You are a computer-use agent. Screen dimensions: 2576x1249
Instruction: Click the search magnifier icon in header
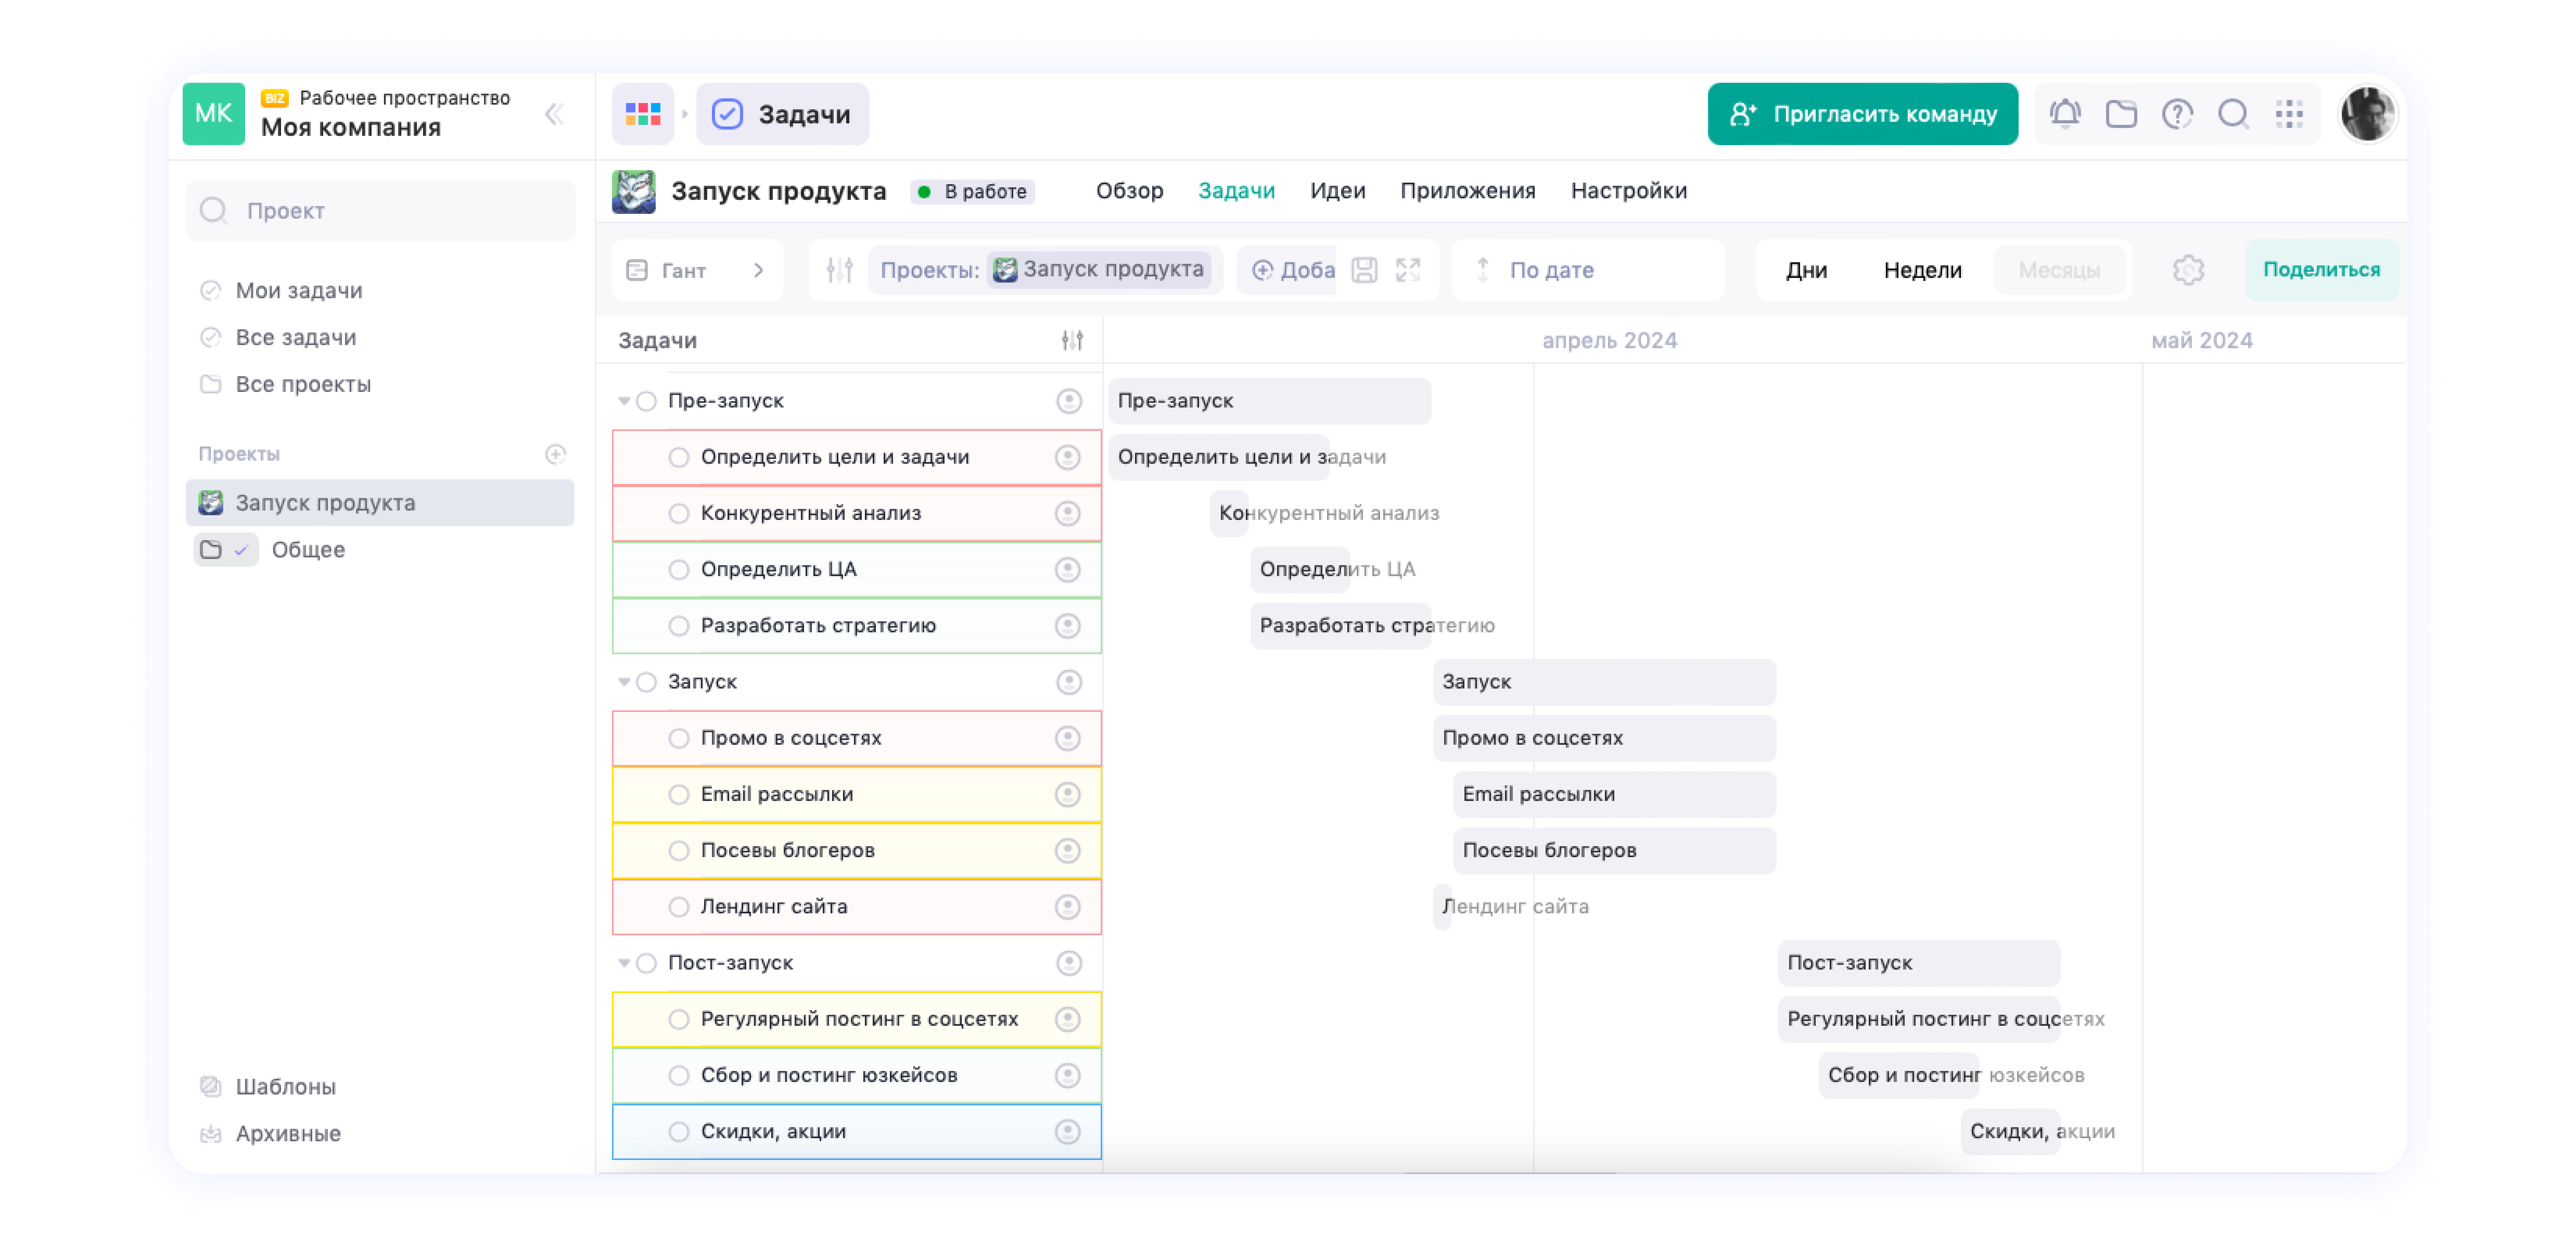pyautogui.click(x=2232, y=114)
